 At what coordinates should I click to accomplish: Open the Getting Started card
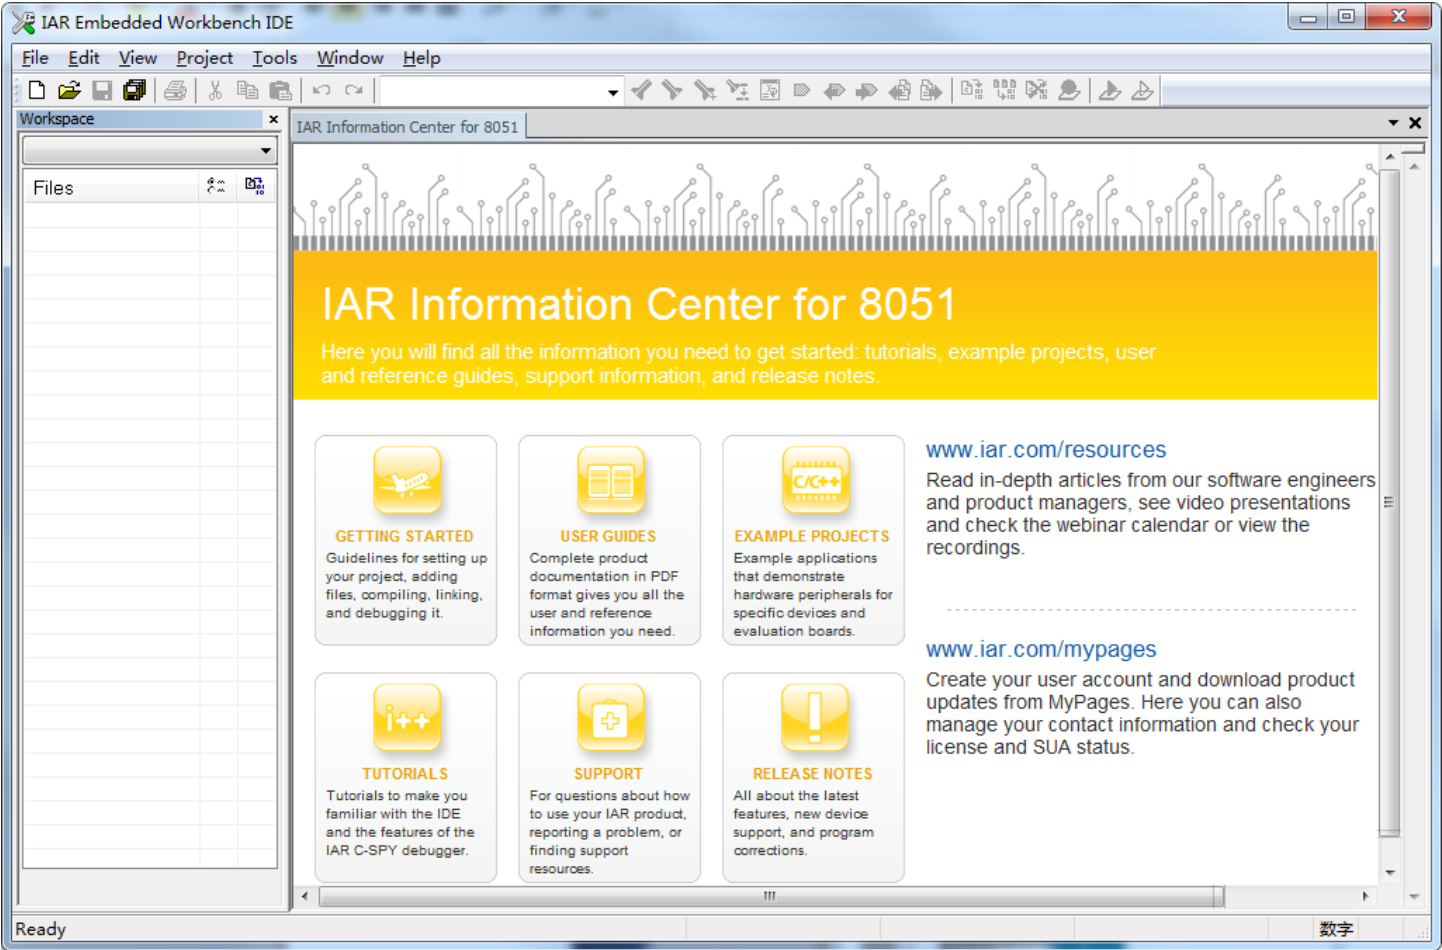406,540
